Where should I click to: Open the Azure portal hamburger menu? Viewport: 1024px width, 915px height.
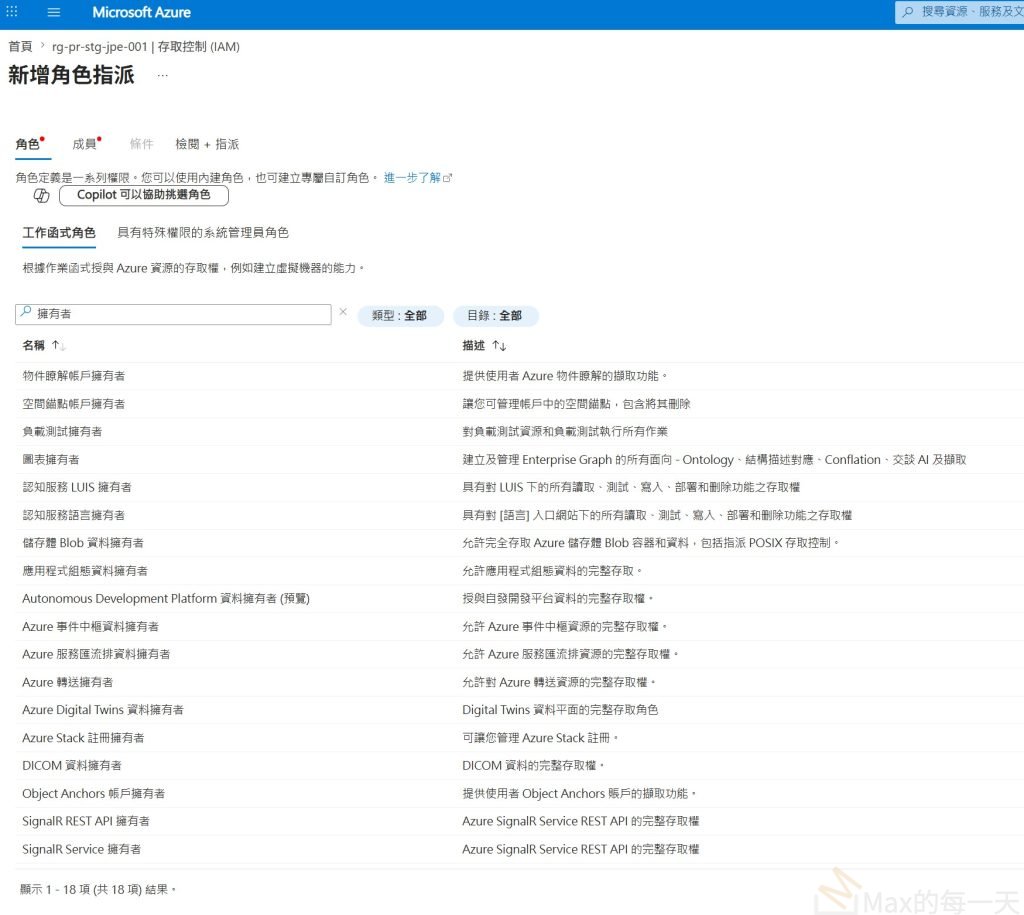(54, 12)
